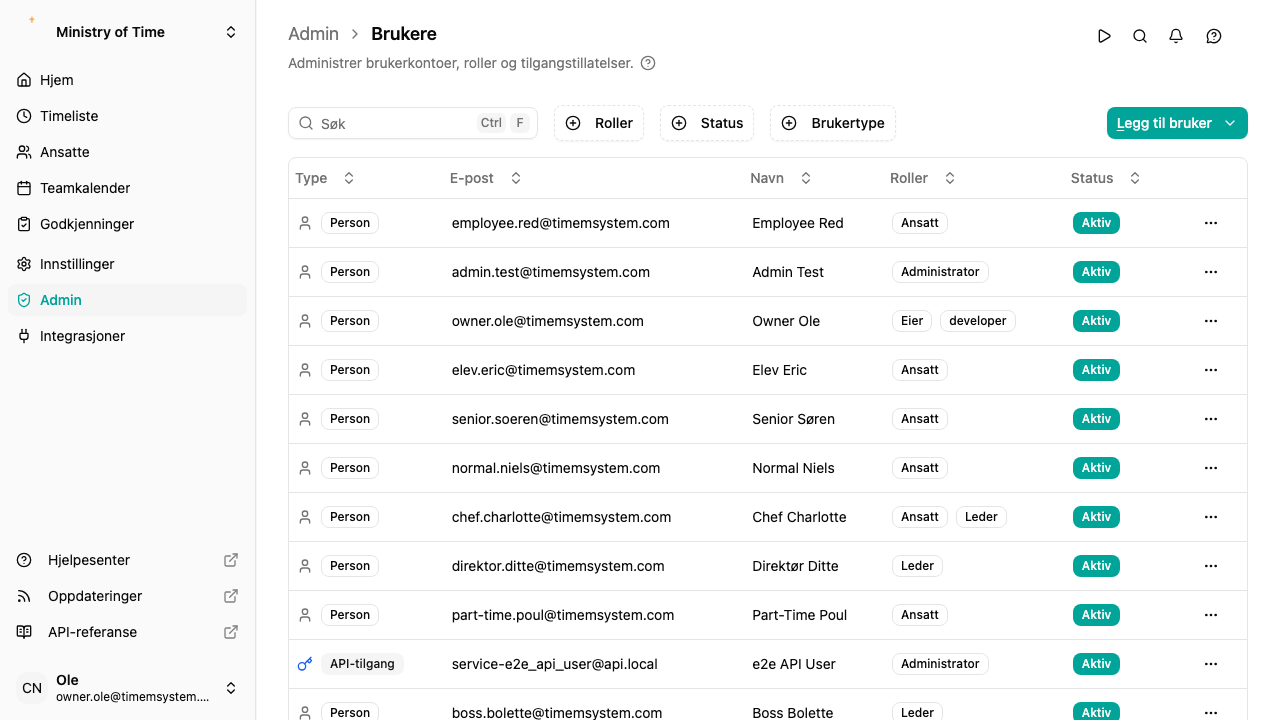Click the name Chef Charlotte

click(799, 517)
